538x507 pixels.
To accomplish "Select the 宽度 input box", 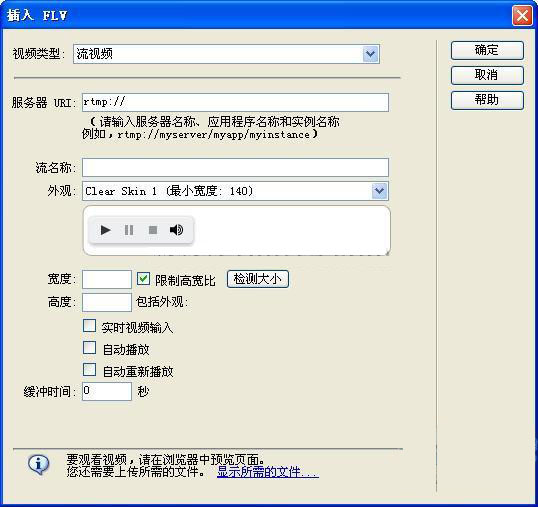I will [x=107, y=279].
